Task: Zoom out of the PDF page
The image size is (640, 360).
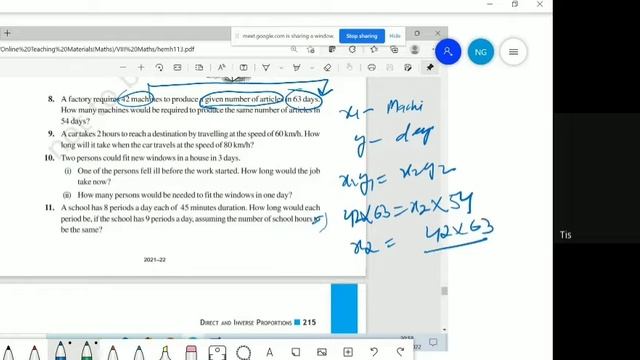Action: (123, 67)
